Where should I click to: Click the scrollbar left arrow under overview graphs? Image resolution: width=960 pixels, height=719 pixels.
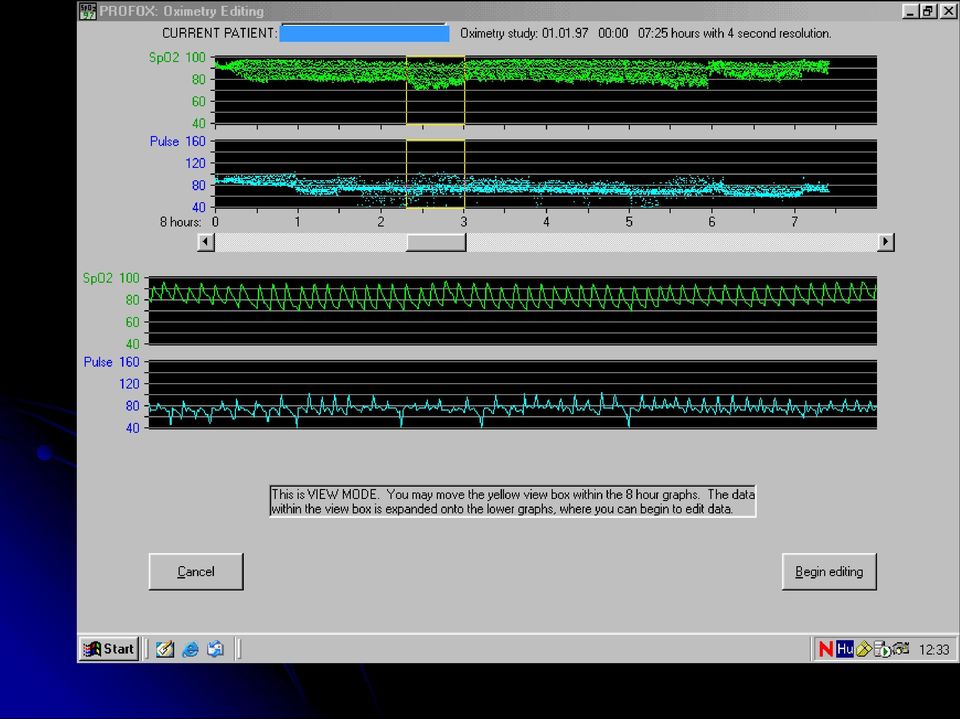206,242
